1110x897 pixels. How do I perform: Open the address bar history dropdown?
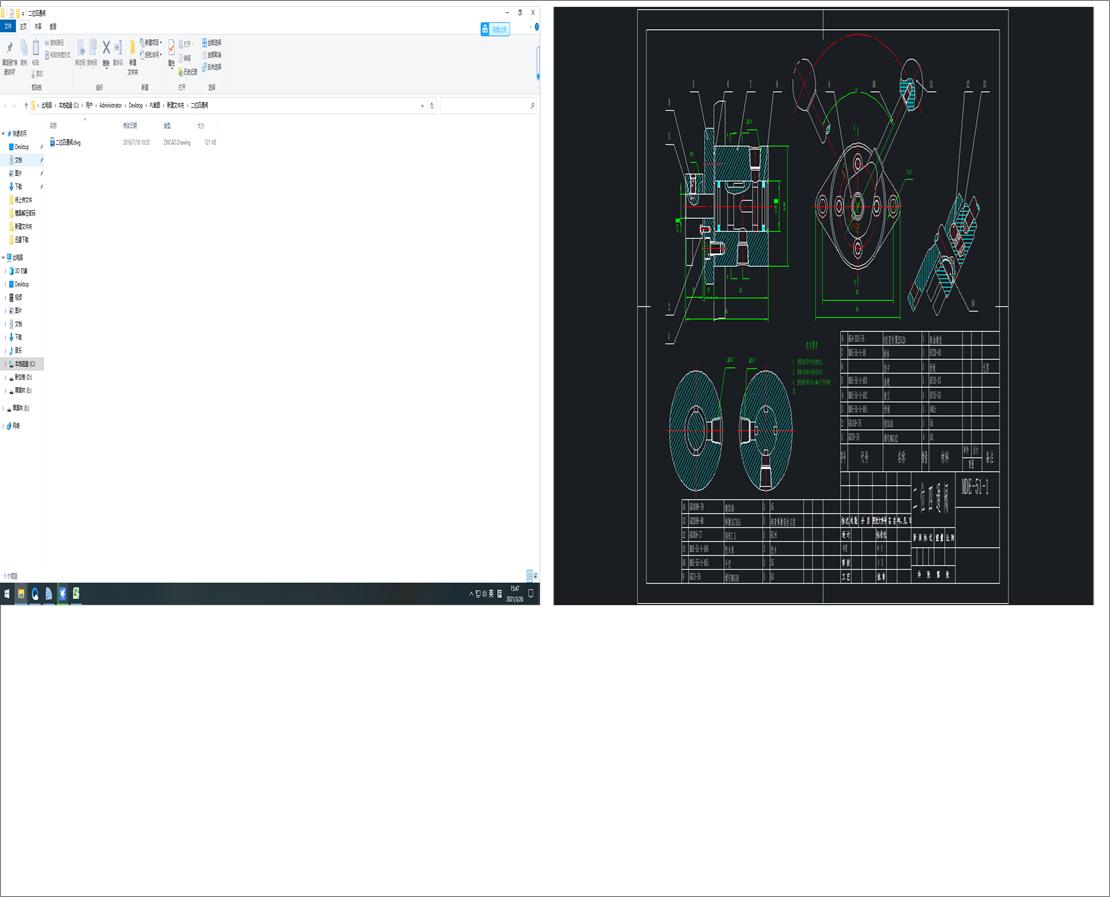[x=423, y=105]
